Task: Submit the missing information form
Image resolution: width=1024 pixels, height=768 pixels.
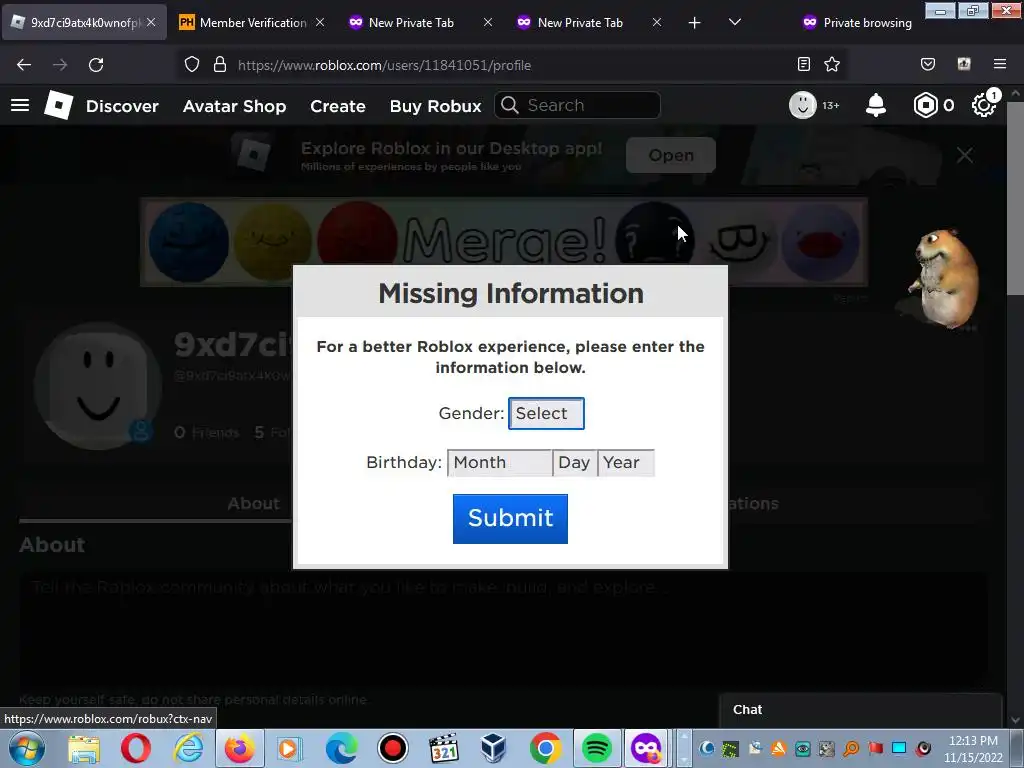Action: click(510, 519)
